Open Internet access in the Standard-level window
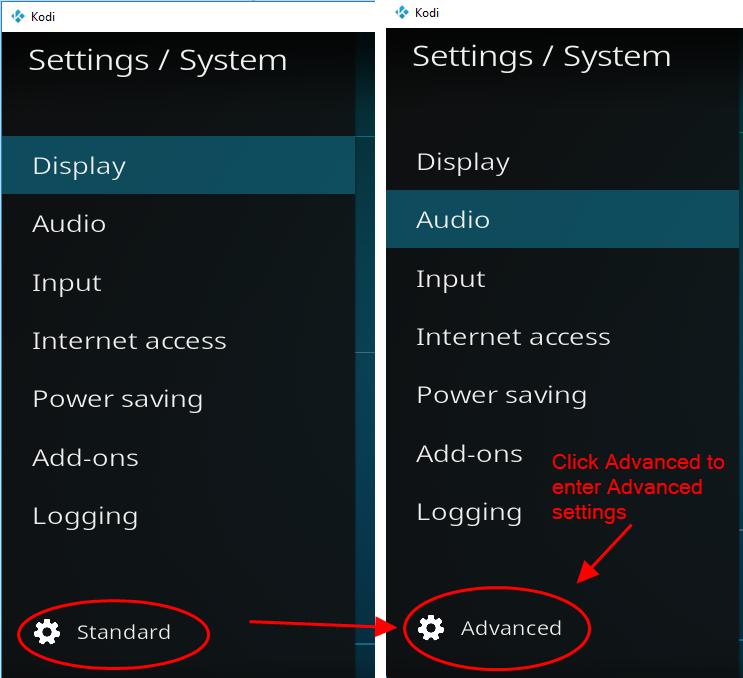Image resolution: width=743 pixels, height=678 pixels. (x=129, y=341)
